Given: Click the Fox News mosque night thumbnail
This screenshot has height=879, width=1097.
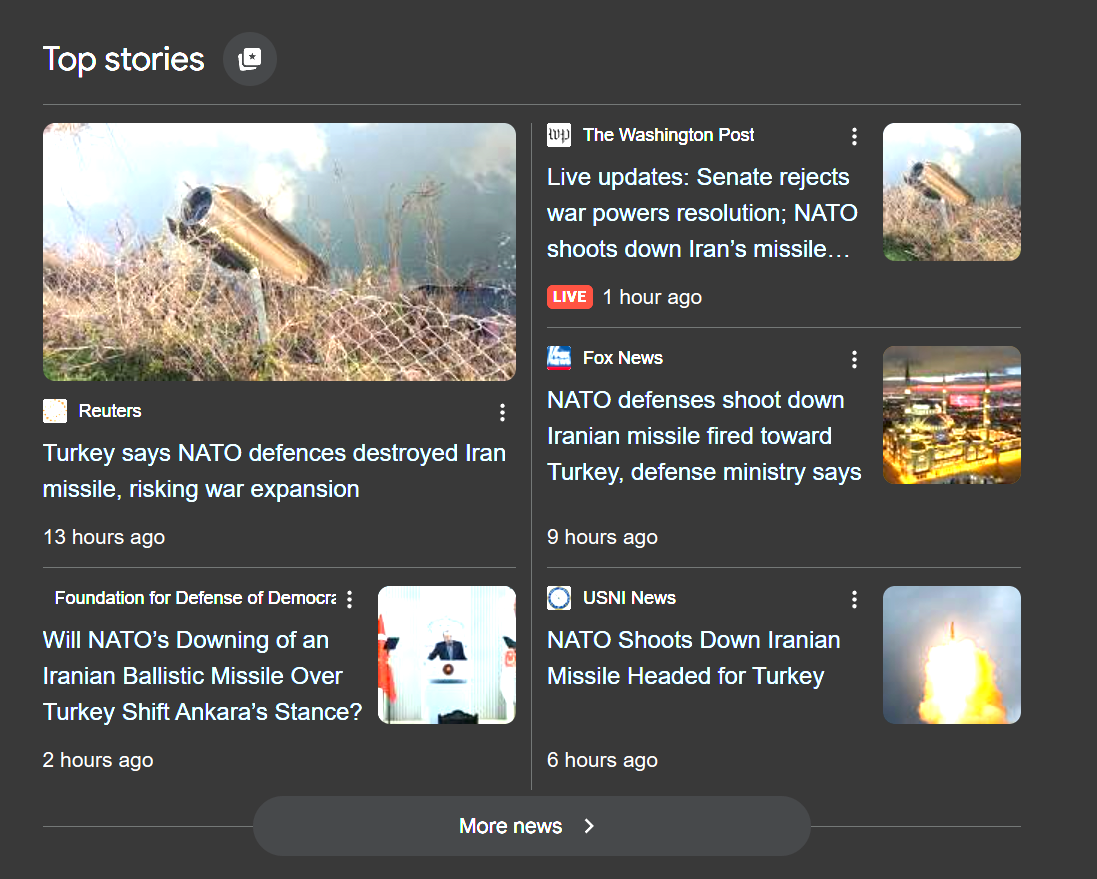Looking at the screenshot, I should [951, 415].
